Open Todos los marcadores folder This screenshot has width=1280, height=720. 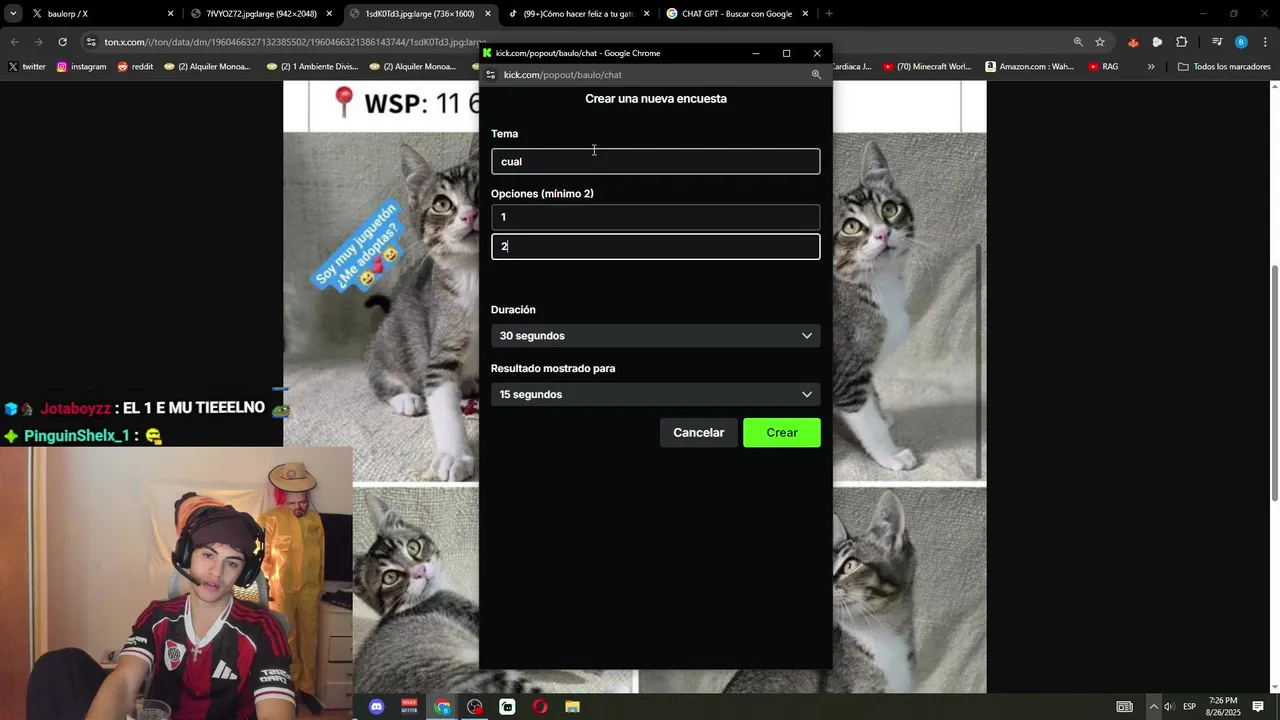click(1224, 67)
